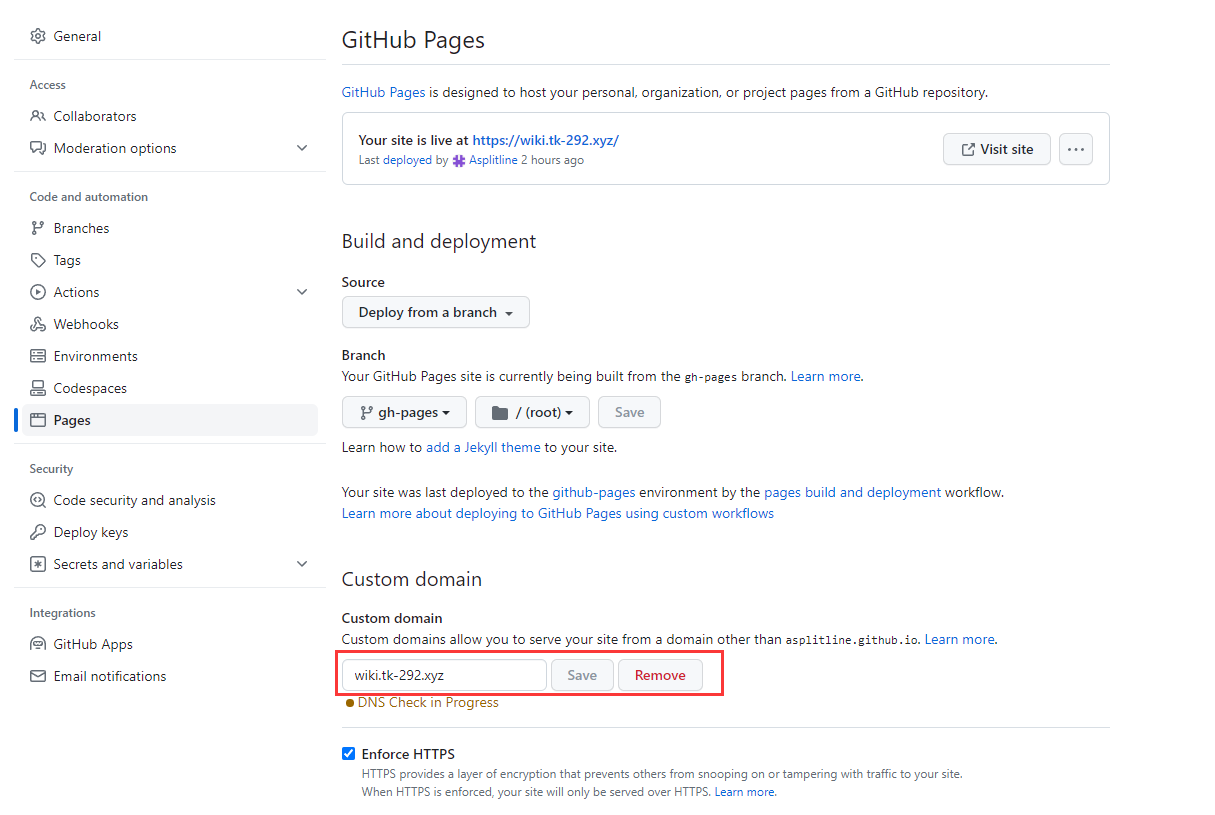Expand the Actions section chevron

(x=302, y=292)
